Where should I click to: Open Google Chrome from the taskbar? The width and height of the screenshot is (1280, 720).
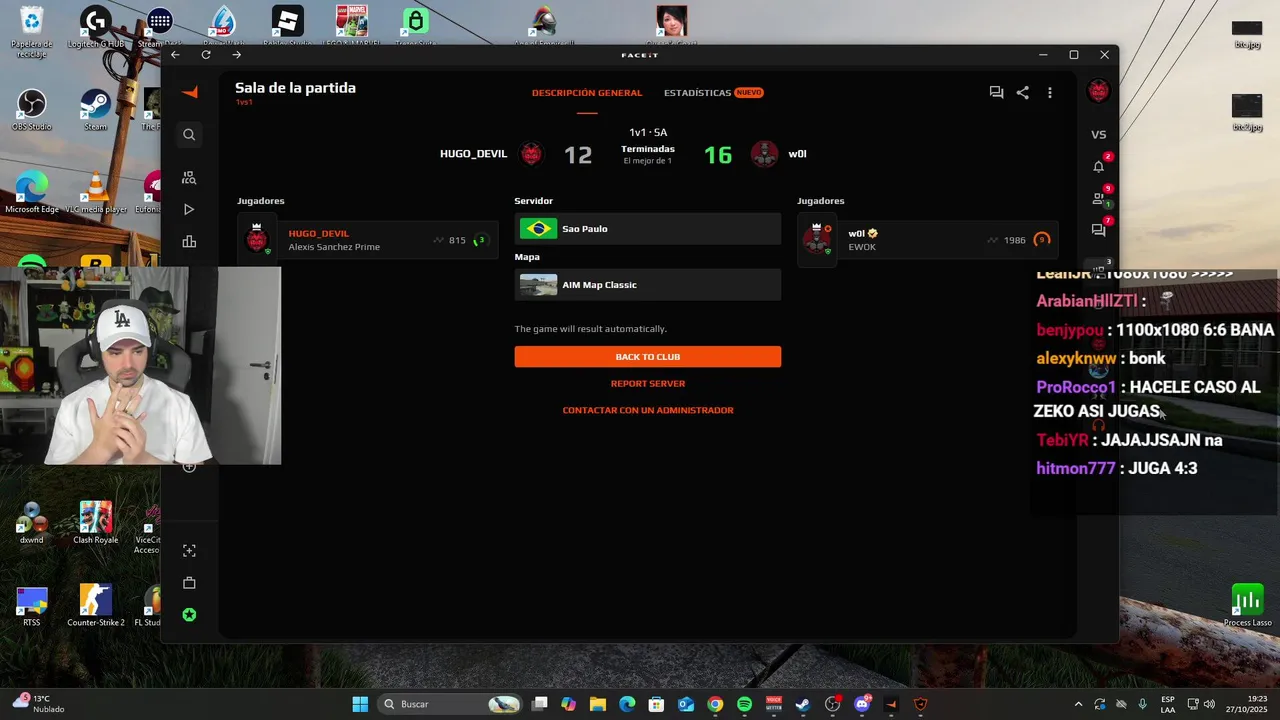pyautogui.click(x=715, y=704)
